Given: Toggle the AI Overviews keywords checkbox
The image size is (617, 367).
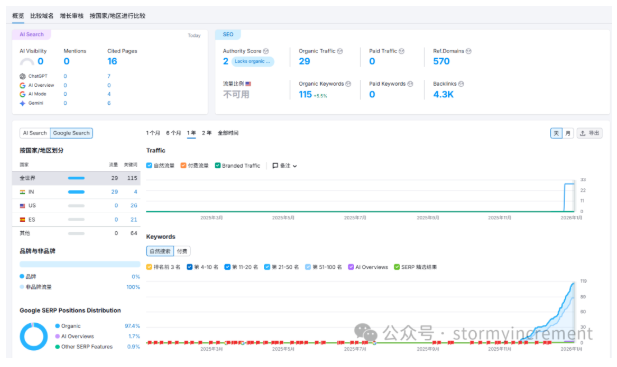Looking at the screenshot, I should 351,267.
